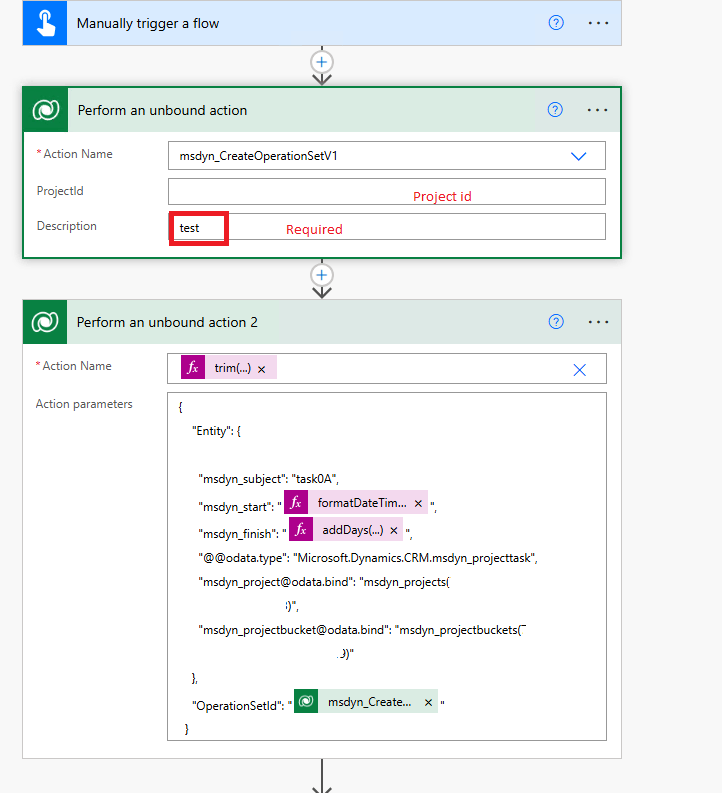Click the Description label
Viewport: 722px width, 793px height.
67,226
